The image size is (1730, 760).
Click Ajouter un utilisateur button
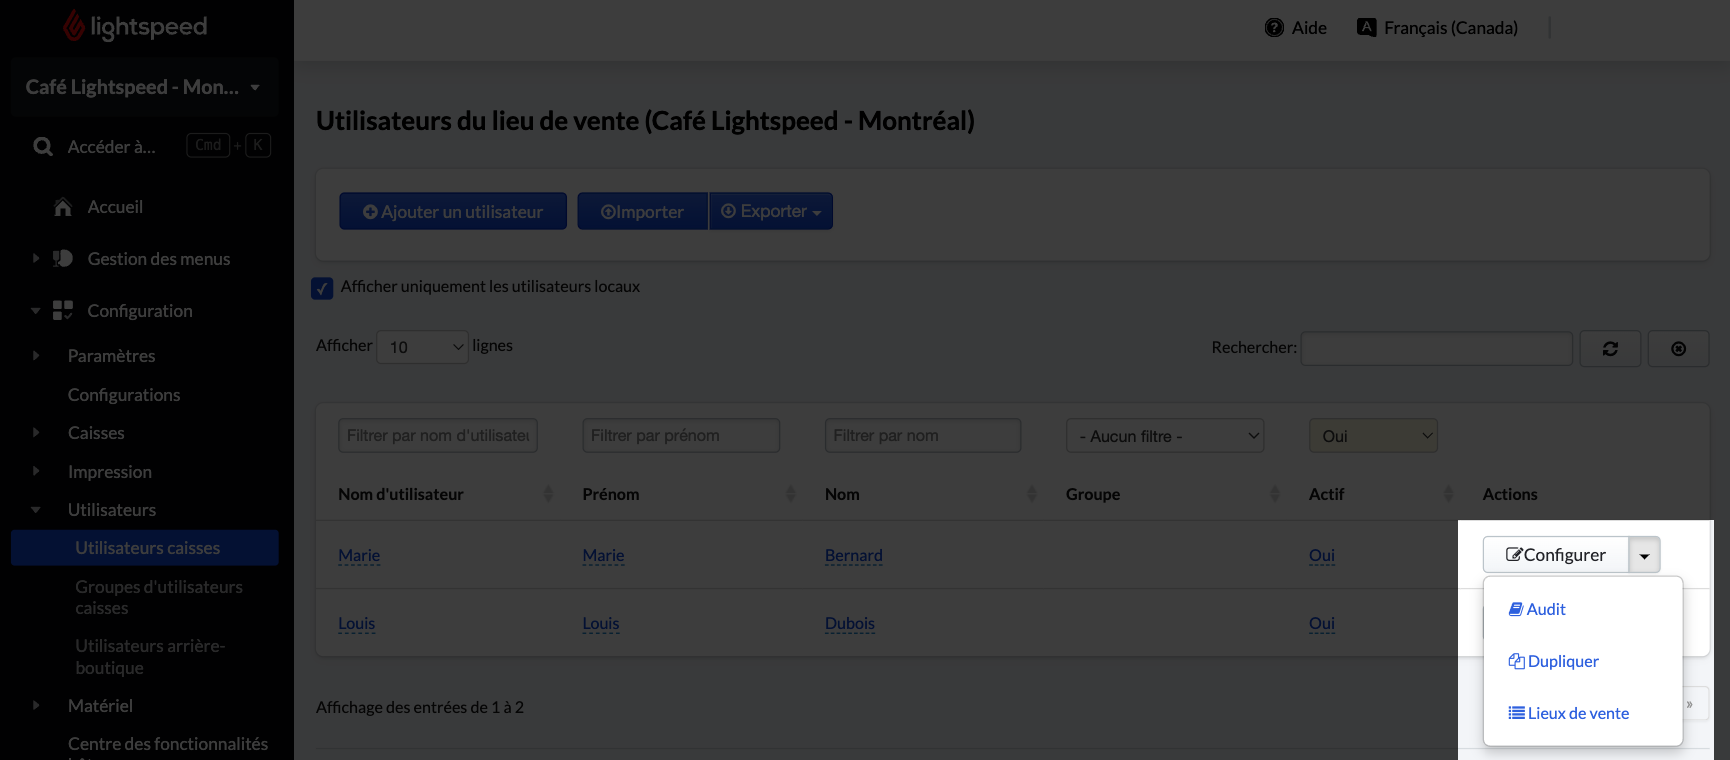453,211
